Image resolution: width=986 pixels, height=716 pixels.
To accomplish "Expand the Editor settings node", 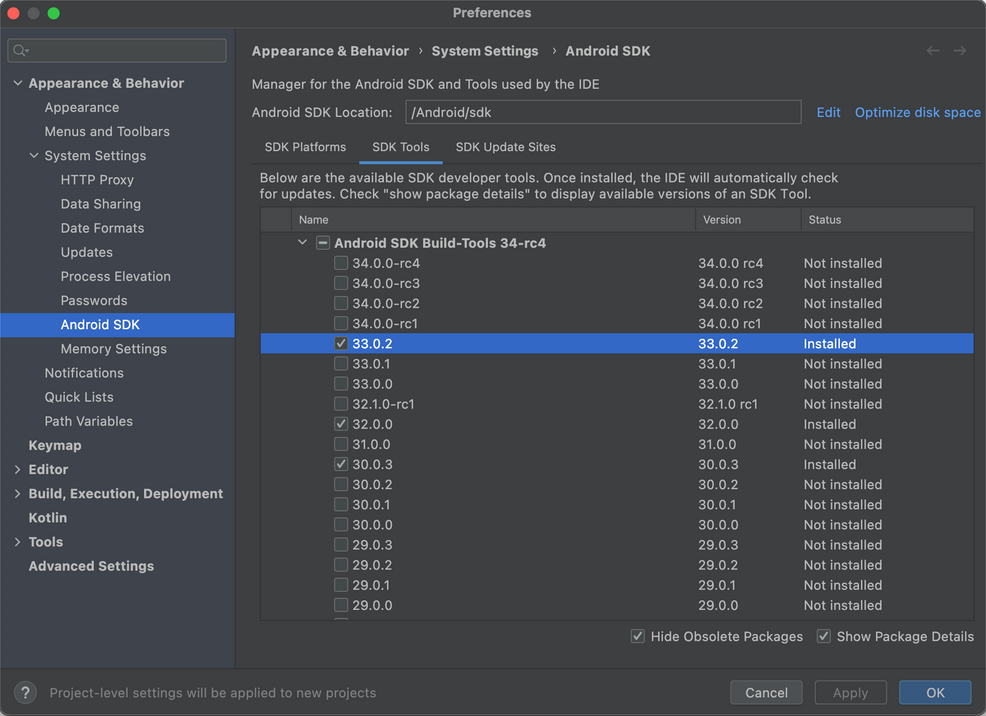I will (x=18, y=470).
